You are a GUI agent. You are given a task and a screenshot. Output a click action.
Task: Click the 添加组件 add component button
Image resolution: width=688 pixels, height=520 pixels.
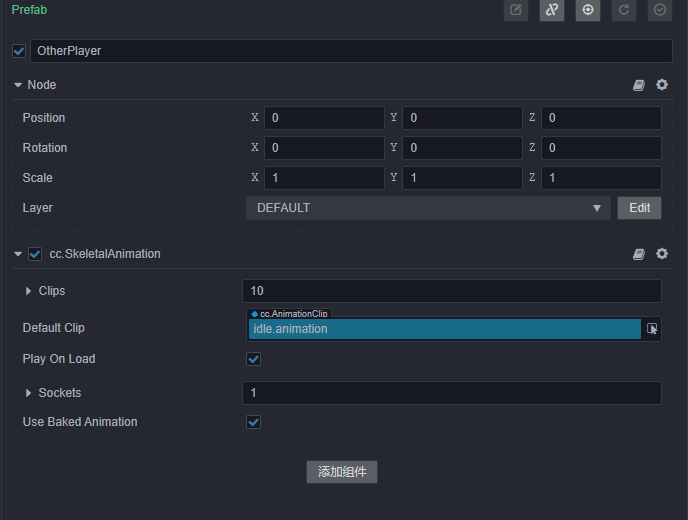[342, 472]
